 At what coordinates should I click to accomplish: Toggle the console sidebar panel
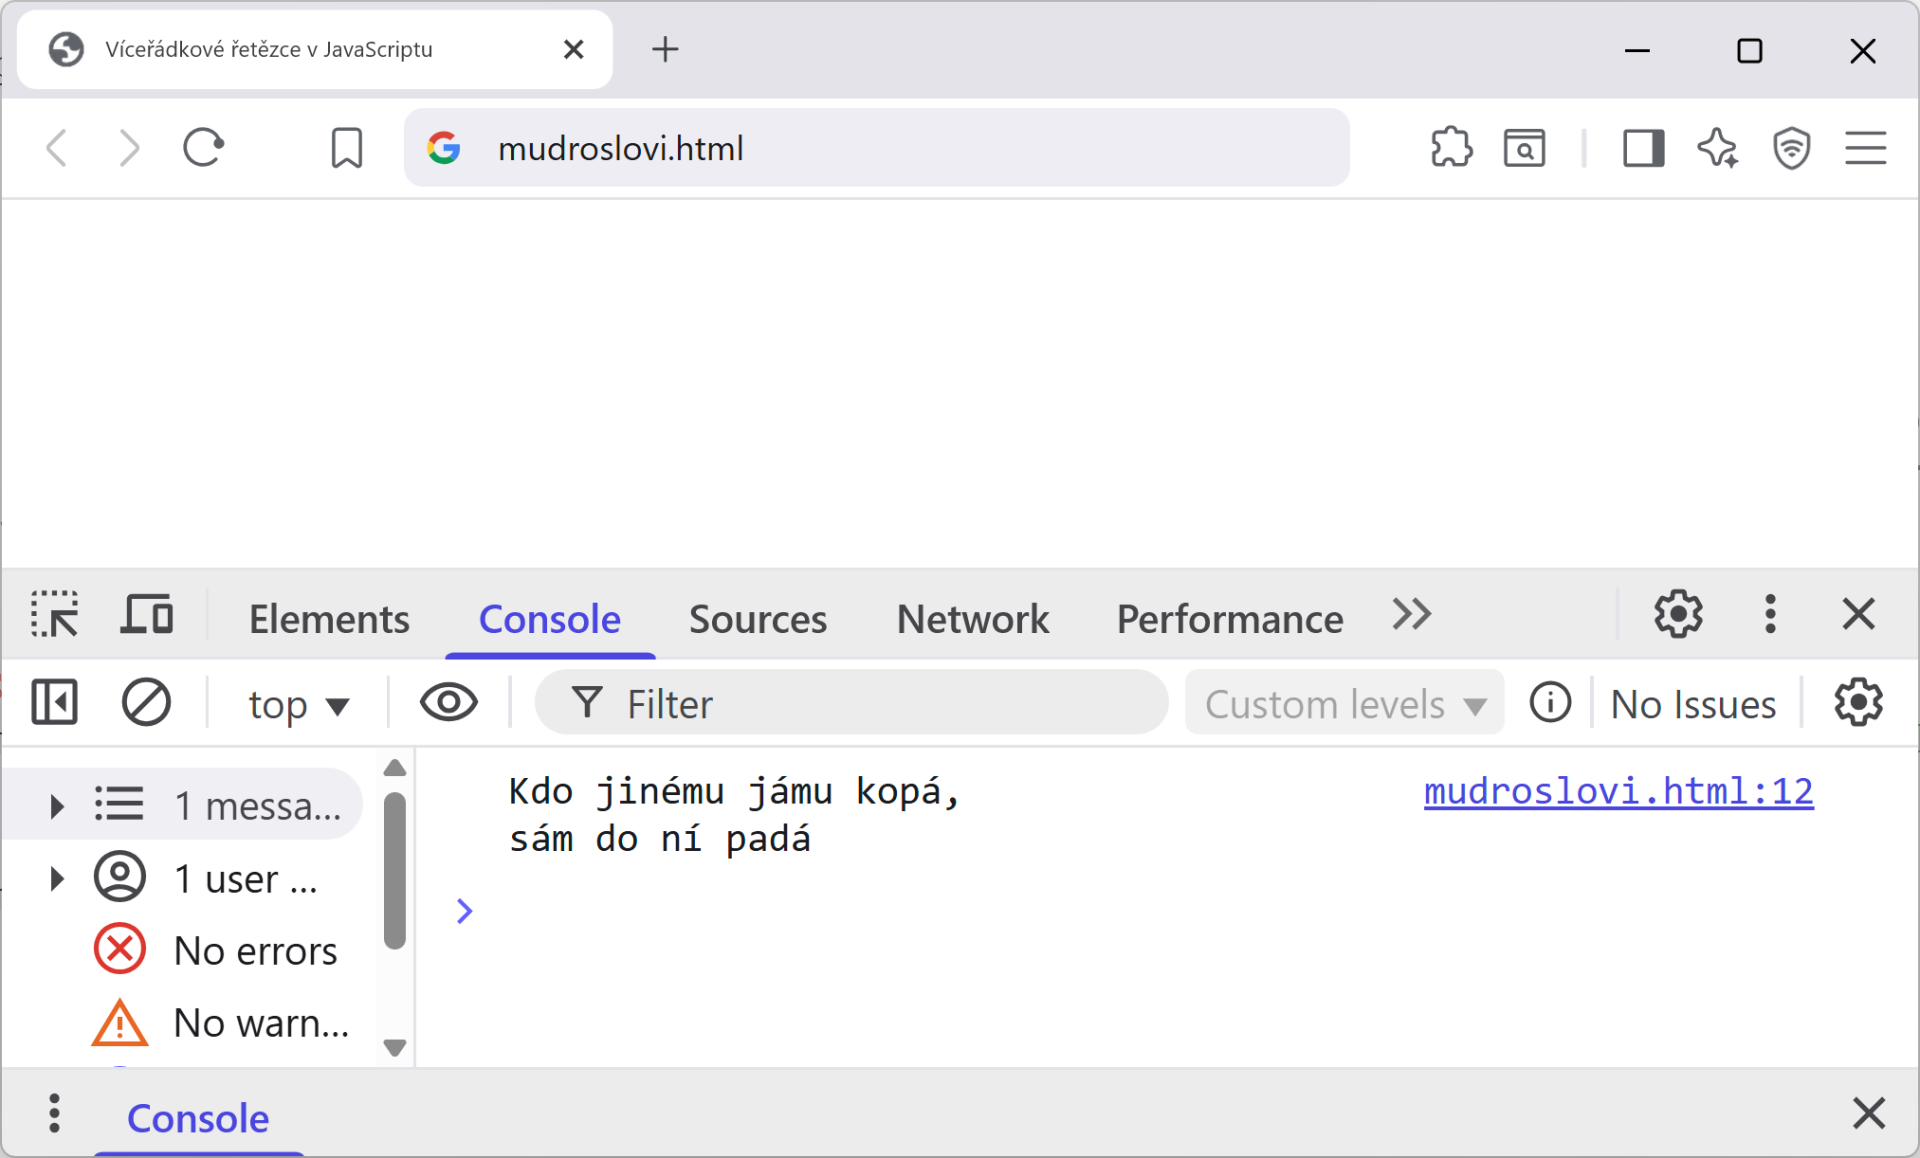[x=55, y=702]
